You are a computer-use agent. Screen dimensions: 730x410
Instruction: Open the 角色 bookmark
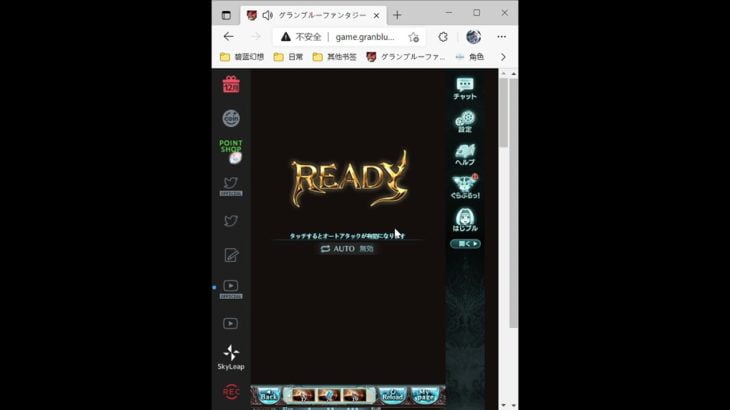[x=470, y=57]
